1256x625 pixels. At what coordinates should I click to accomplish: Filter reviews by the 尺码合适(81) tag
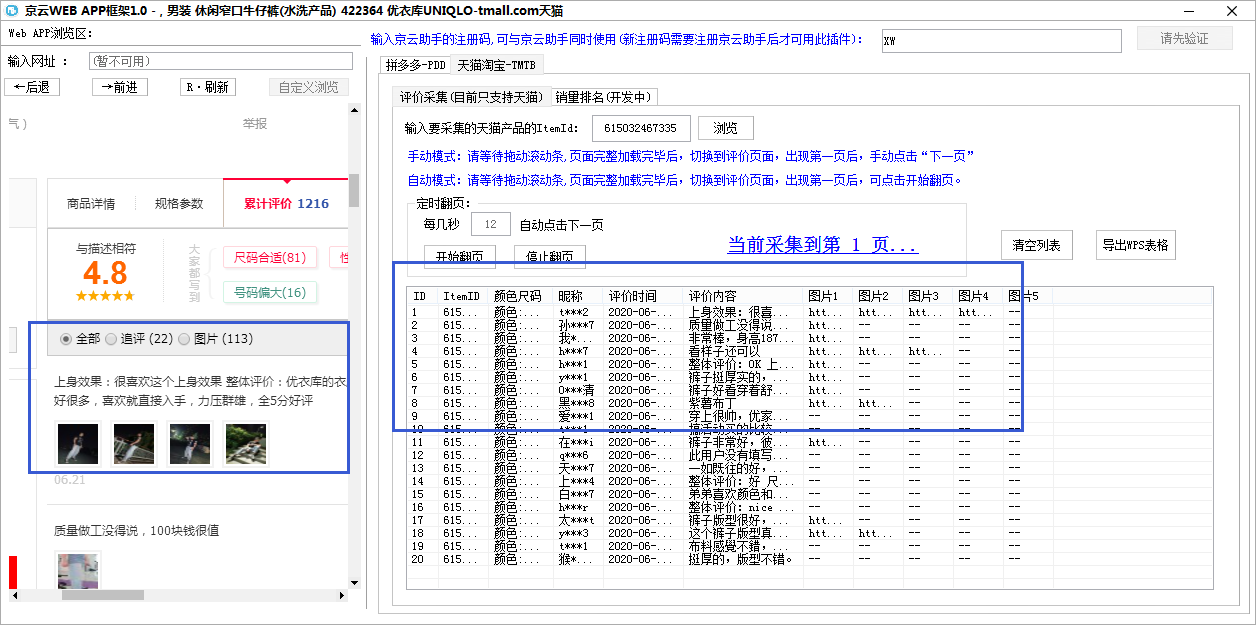coord(270,258)
